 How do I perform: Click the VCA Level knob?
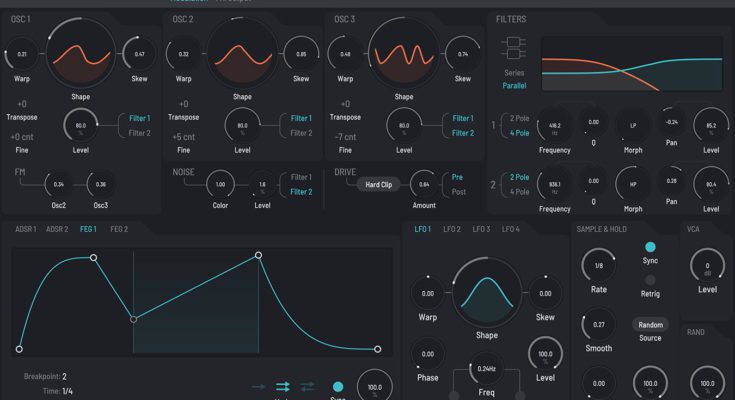708,267
